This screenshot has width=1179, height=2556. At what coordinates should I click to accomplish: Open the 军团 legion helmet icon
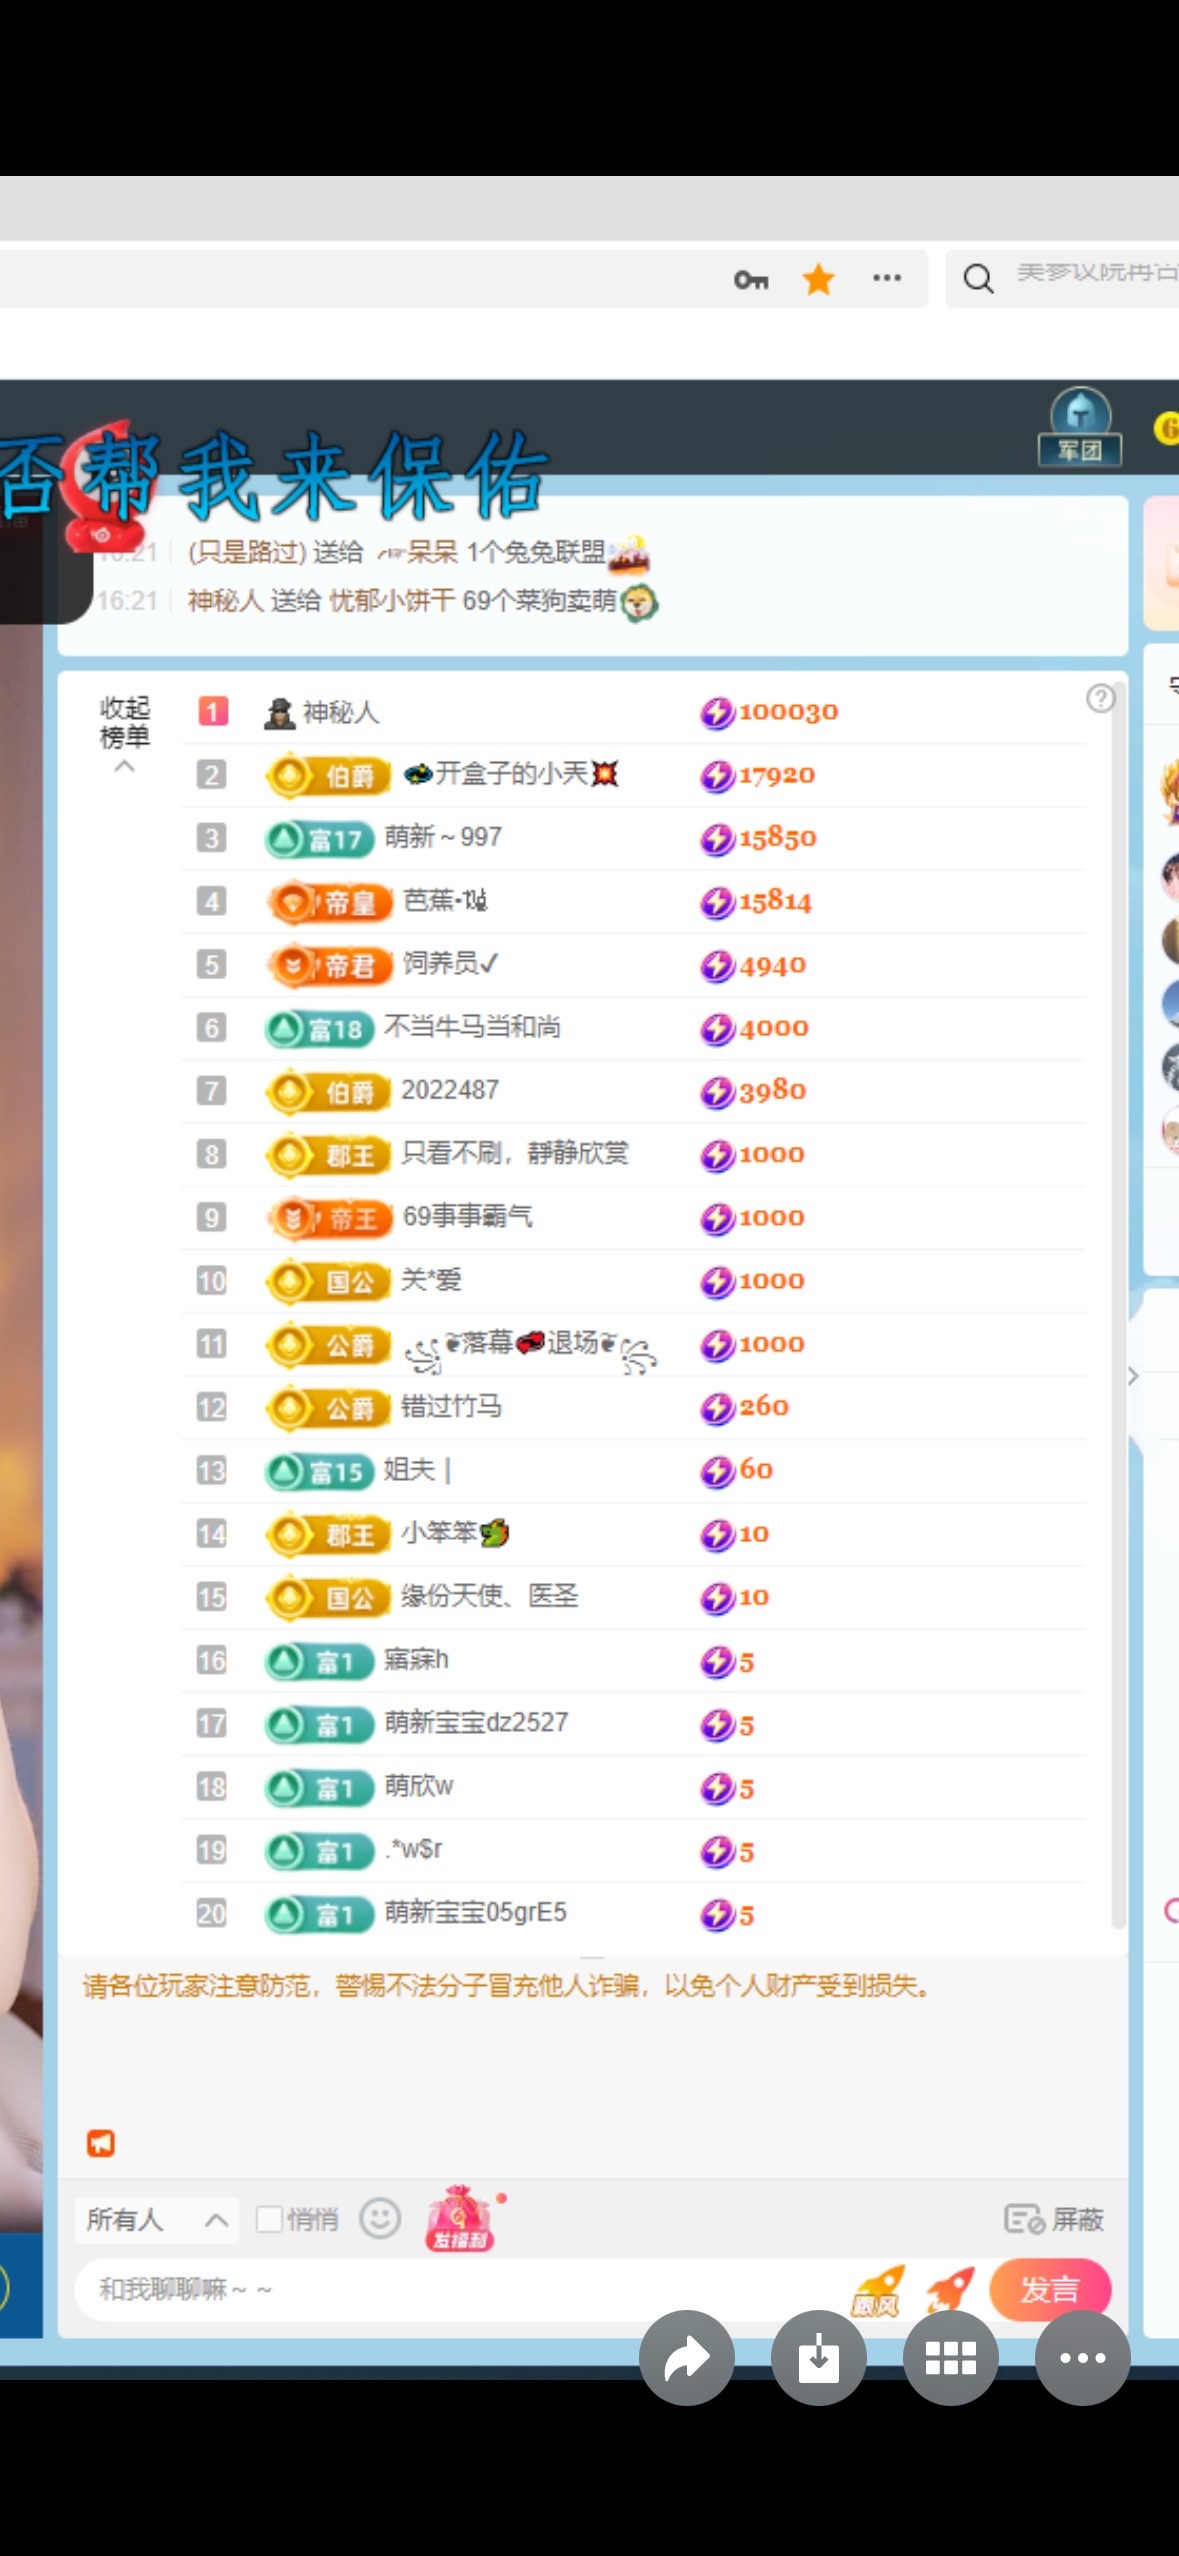click(x=1079, y=427)
